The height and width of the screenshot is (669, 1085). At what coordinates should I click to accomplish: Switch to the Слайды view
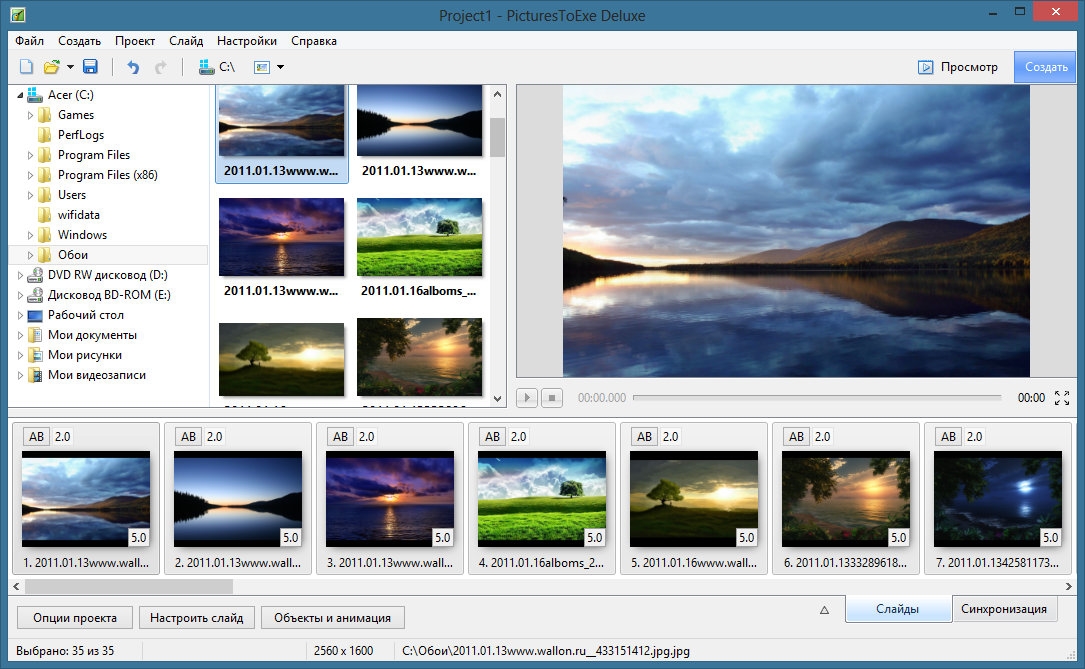pos(897,609)
